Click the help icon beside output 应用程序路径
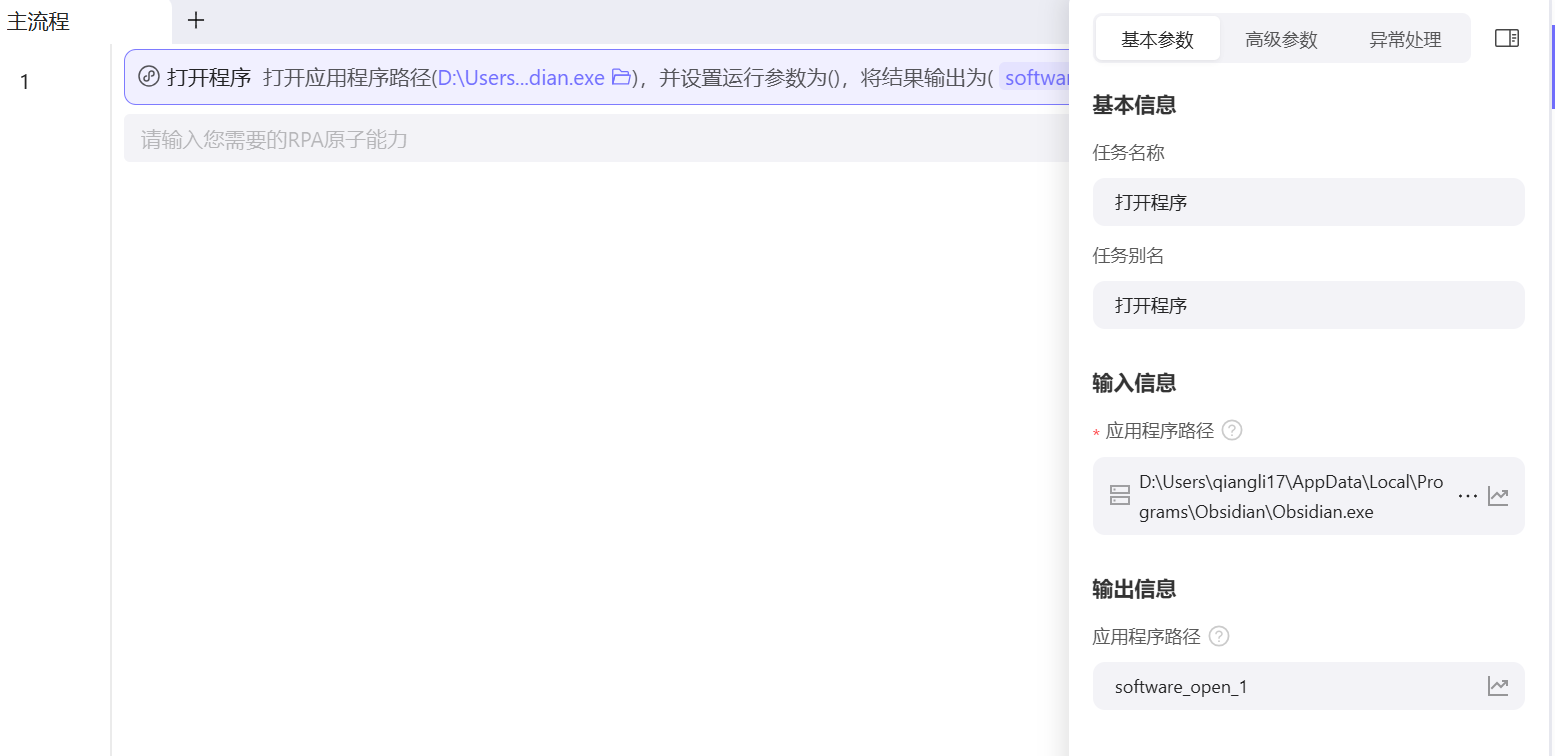Viewport: 1555px width, 756px height. point(1218,636)
